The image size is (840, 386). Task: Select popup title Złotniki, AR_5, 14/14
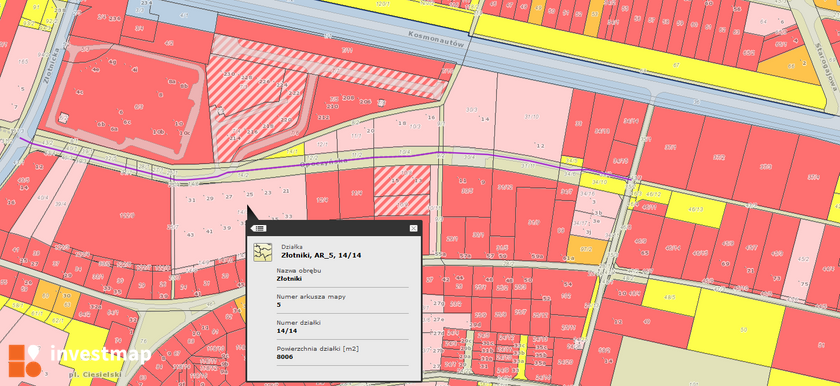pyautogui.click(x=321, y=255)
